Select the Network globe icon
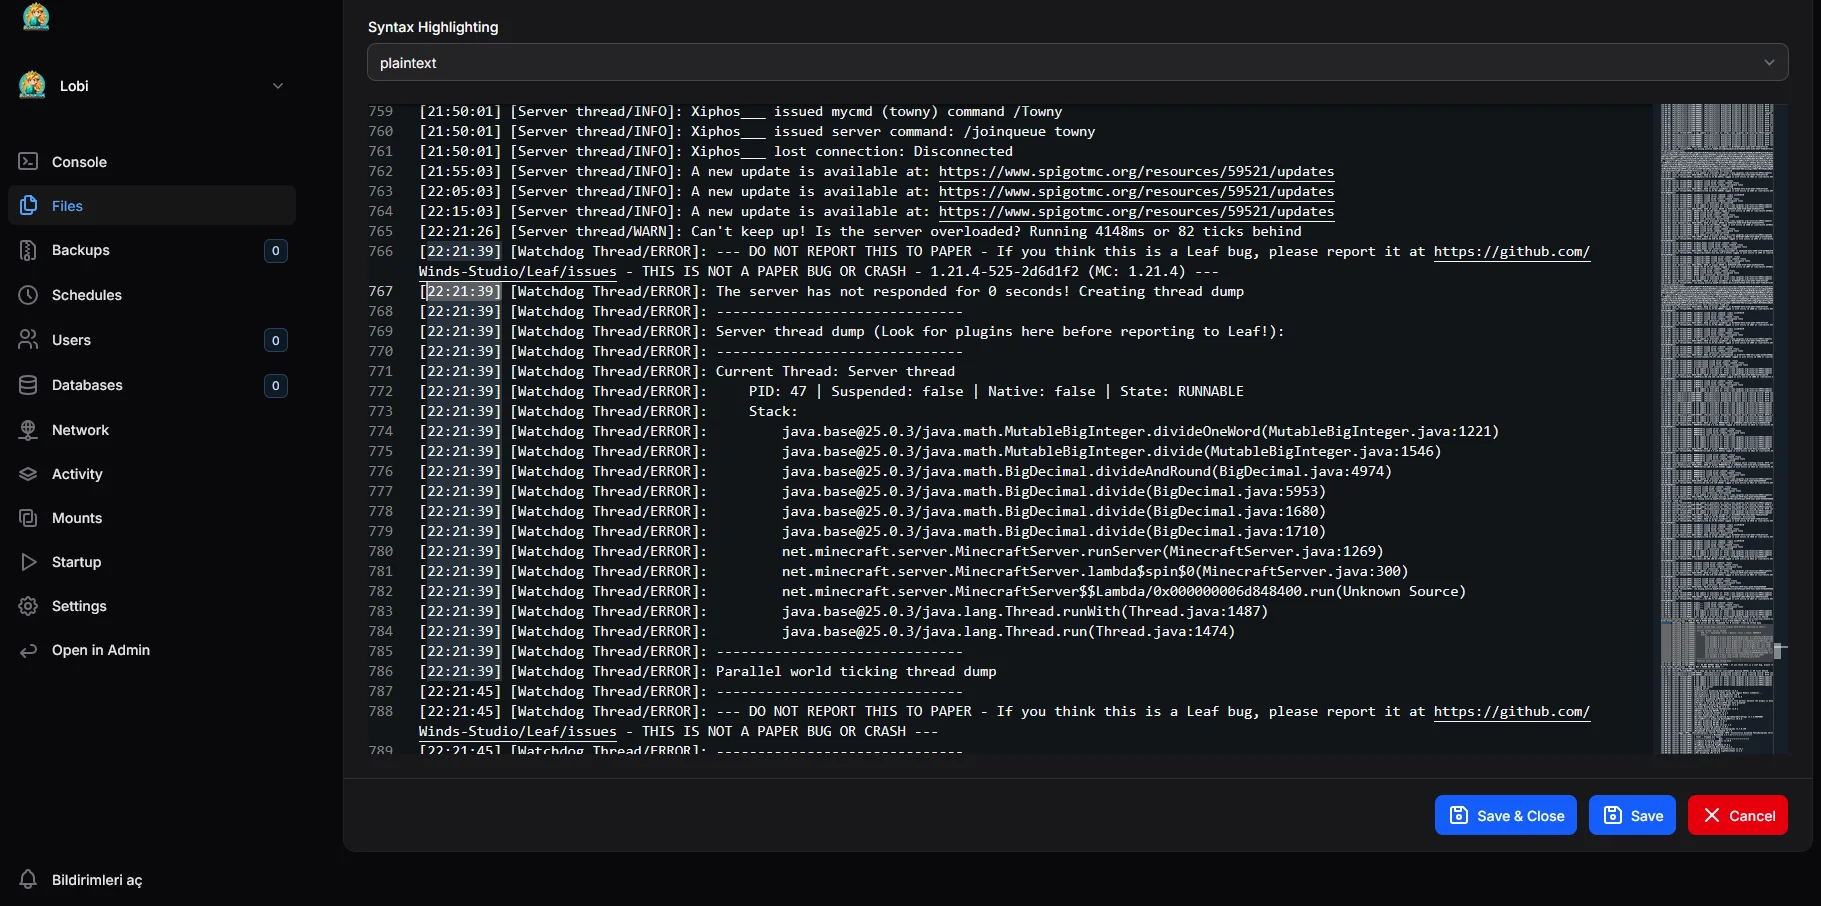Screen dimensions: 1821x906 tap(28, 430)
